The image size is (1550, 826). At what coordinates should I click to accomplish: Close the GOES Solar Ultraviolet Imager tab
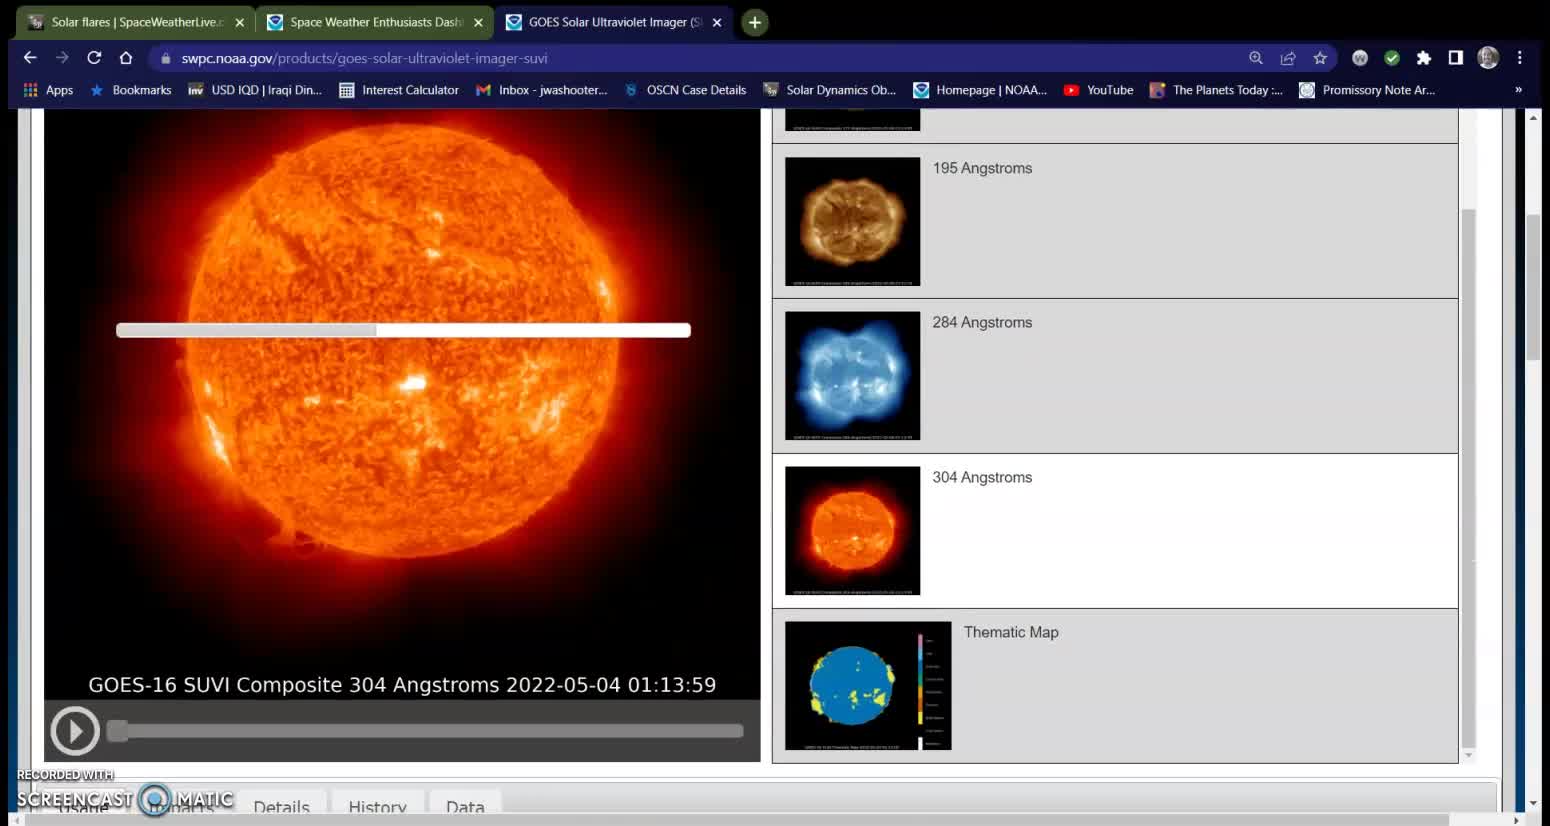(x=717, y=22)
